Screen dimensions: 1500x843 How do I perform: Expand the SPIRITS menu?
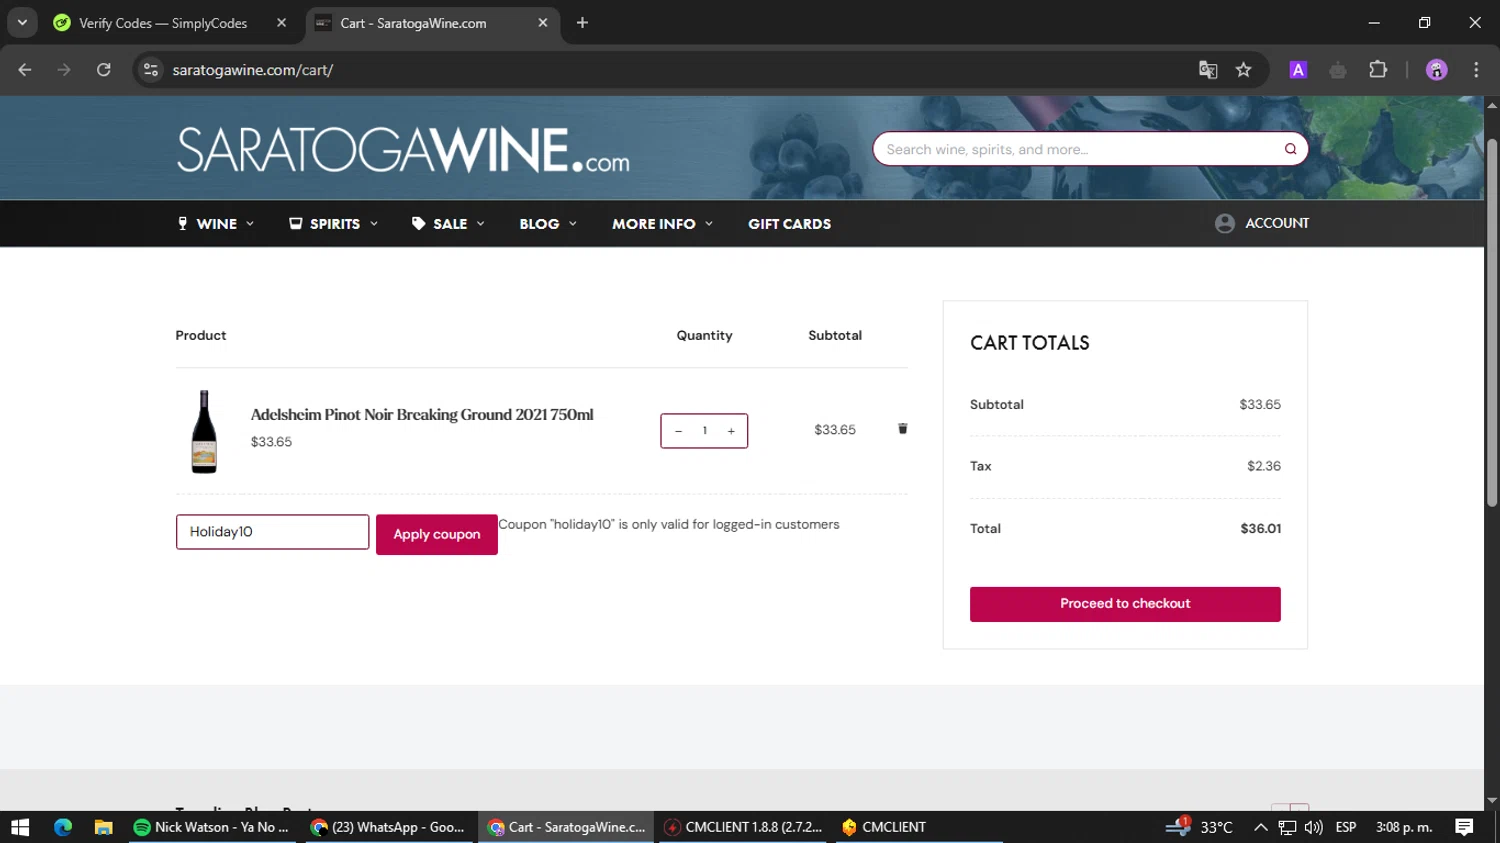pyautogui.click(x=334, y=224)
